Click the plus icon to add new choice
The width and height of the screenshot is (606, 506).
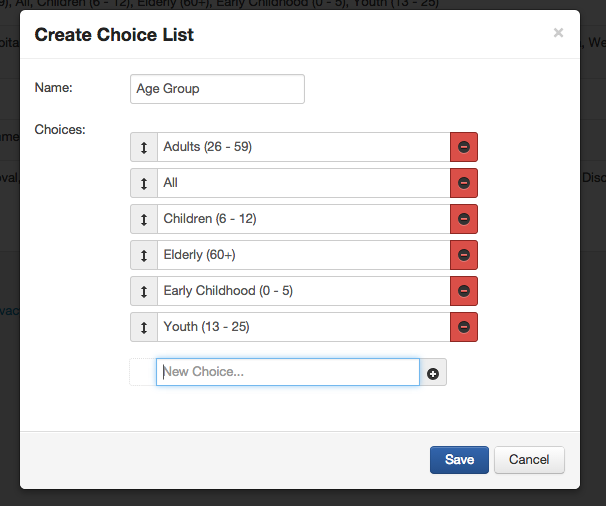coord(433,373)
